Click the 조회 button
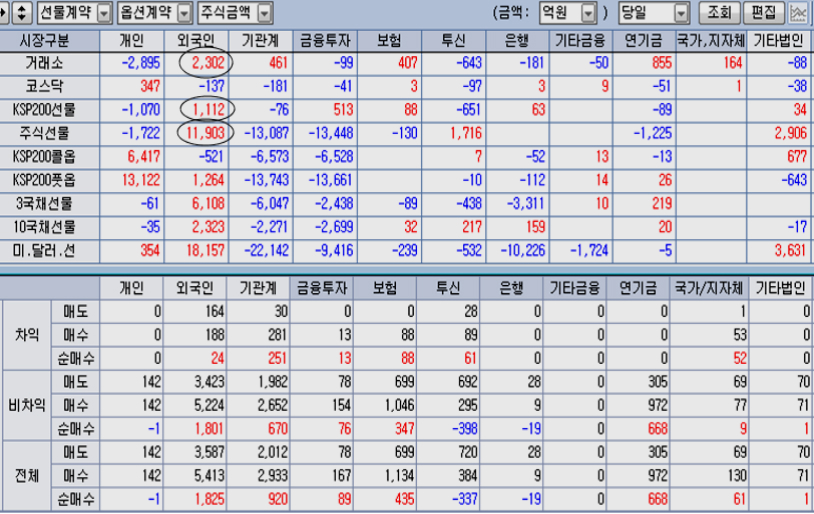The width and height of the screenshot is (814, 514). [718, 13]
